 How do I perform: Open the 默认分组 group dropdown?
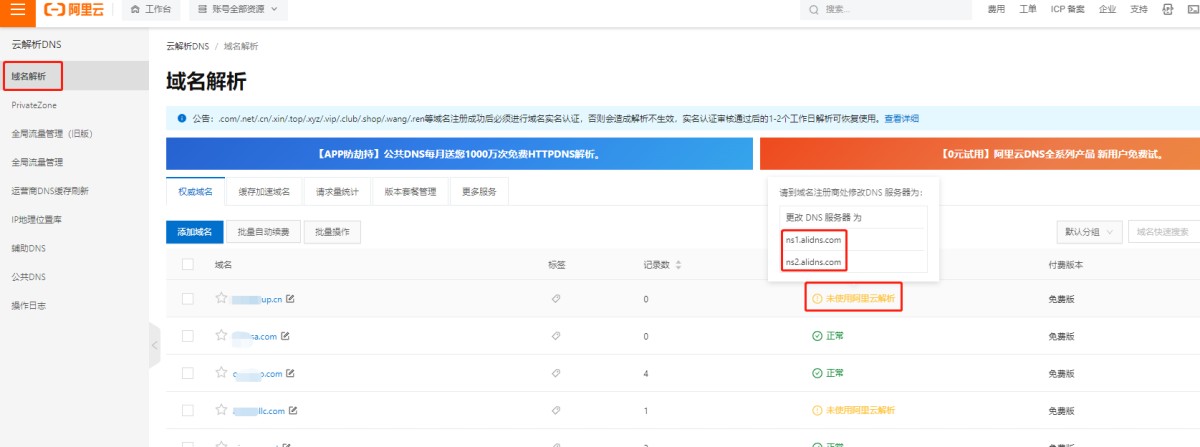click(x=1090, y=232)
